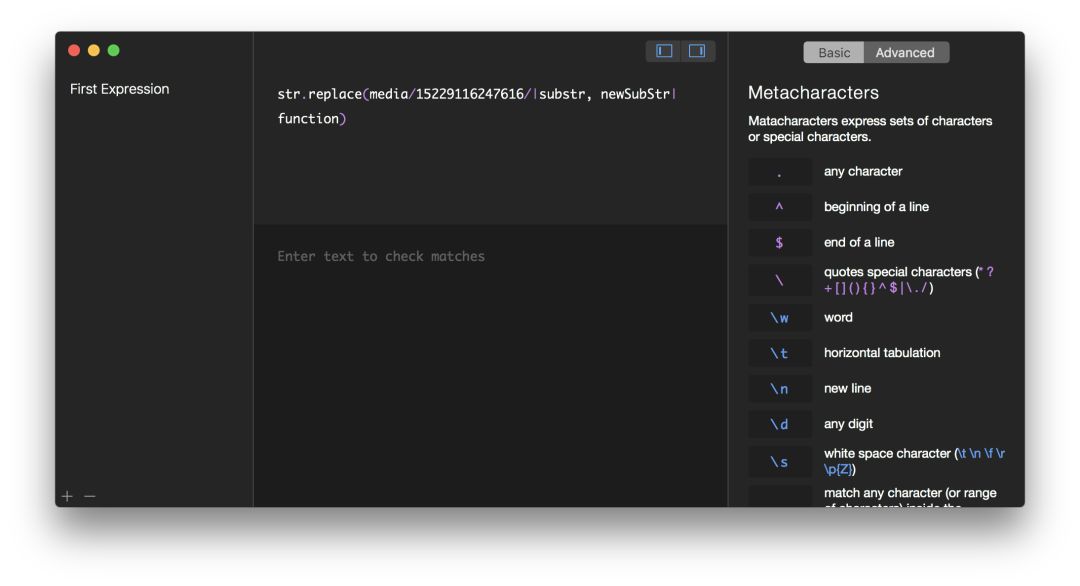
Task: Click 'beginning of a line' description
Action: coord(876,207)
